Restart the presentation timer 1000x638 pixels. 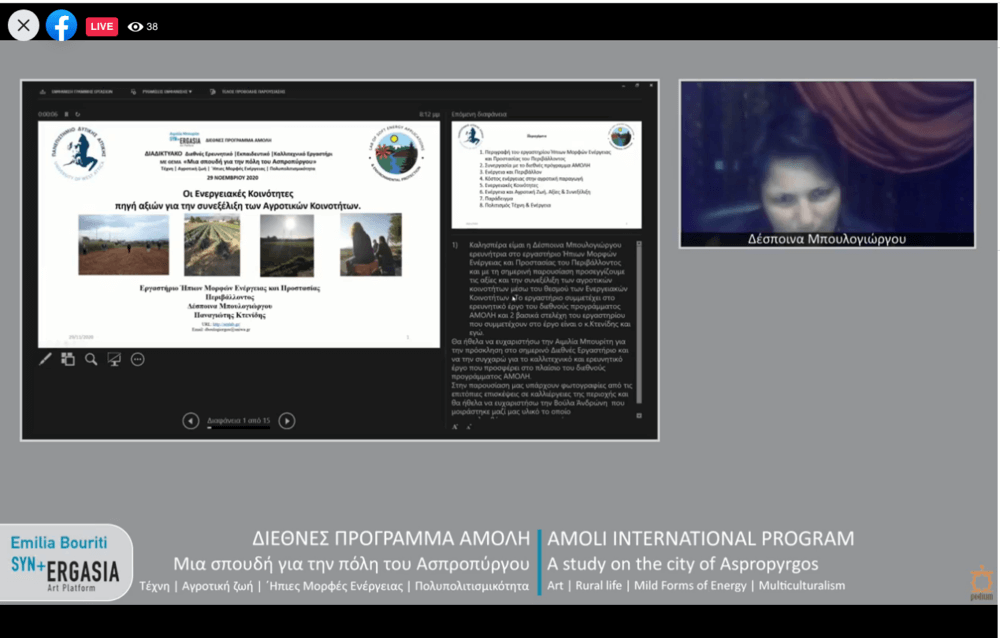point(78,114)
